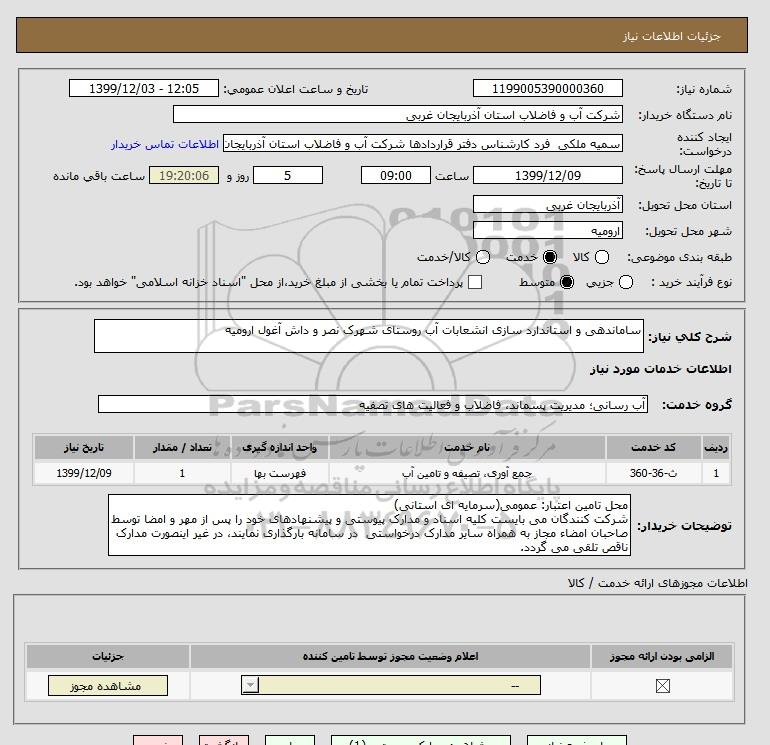Viewport: 770px width, 745px height.
Task: Click the ردیف column header
Action: point(716,447)
